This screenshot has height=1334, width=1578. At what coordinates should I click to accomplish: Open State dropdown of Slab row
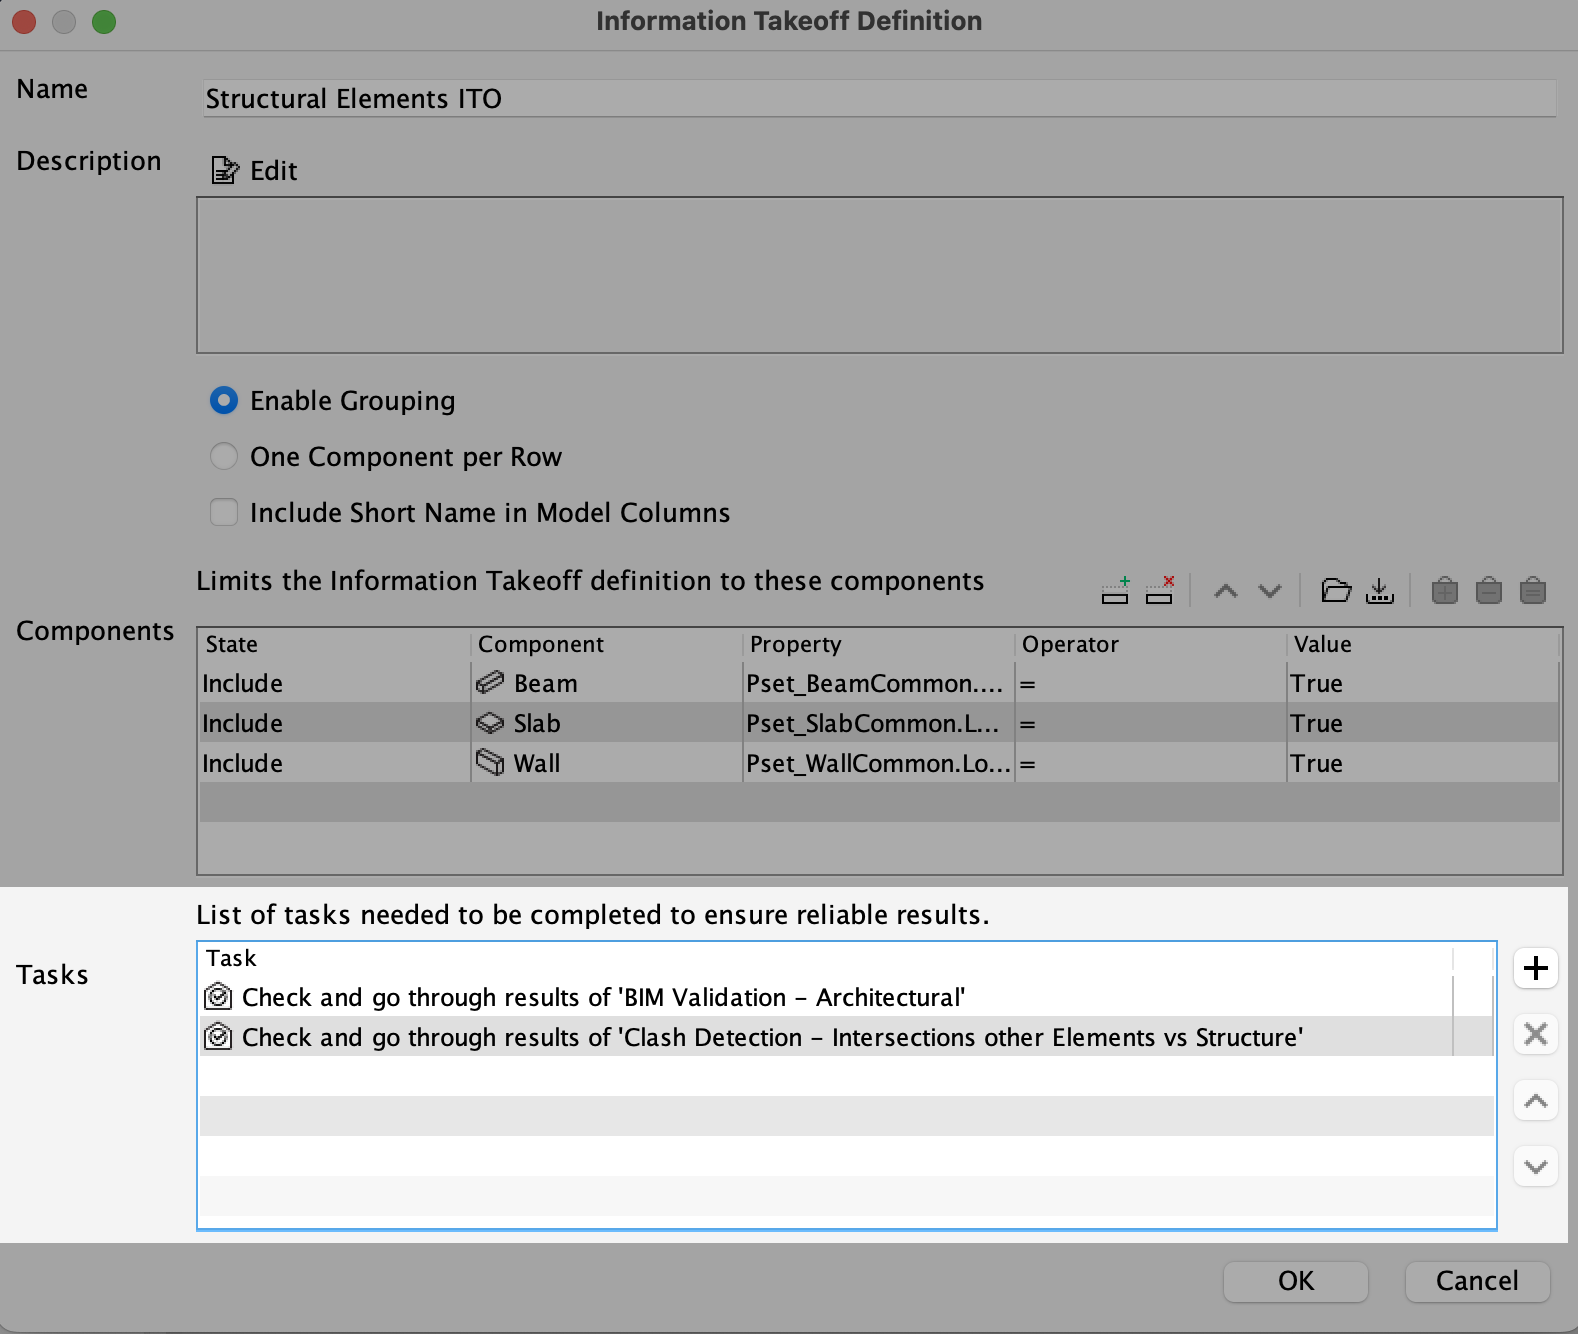[335, 723]
